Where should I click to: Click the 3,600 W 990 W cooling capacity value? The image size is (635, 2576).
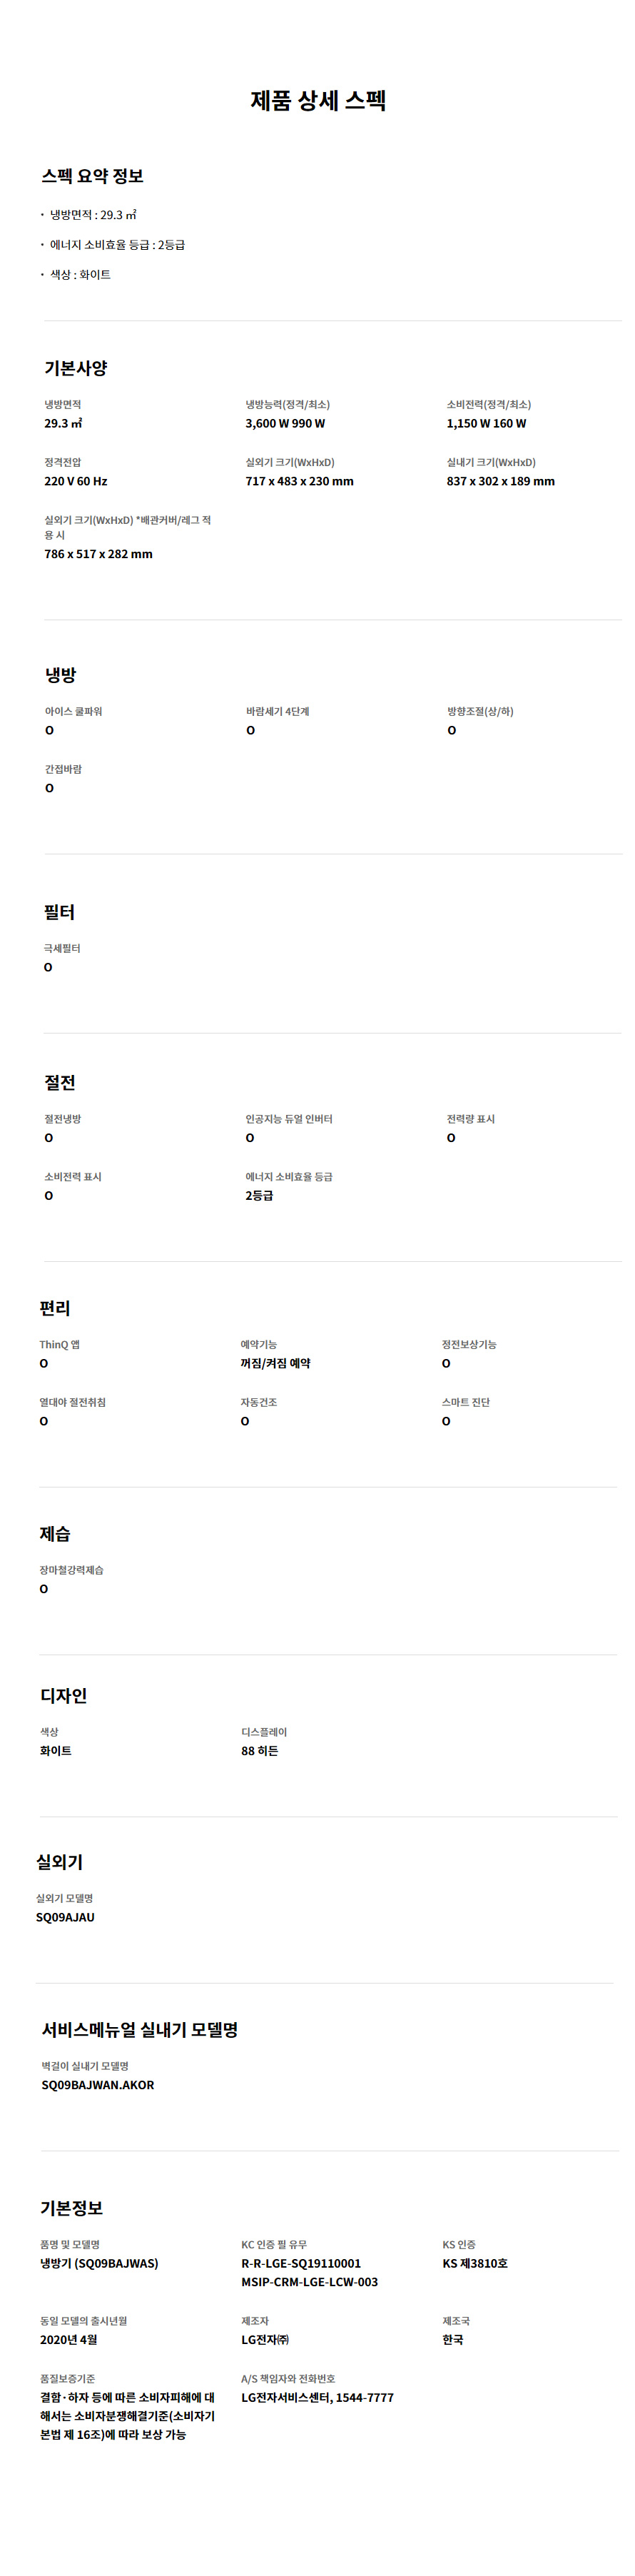[x=285, y=424]
